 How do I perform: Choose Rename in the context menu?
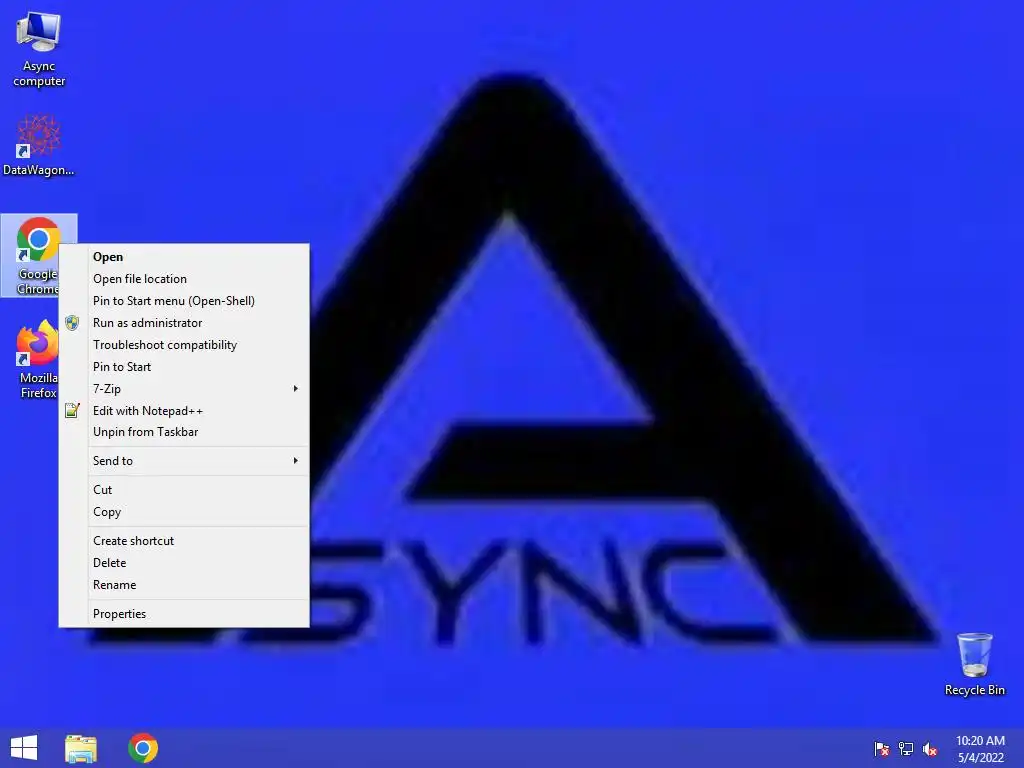tap(184, 584)
